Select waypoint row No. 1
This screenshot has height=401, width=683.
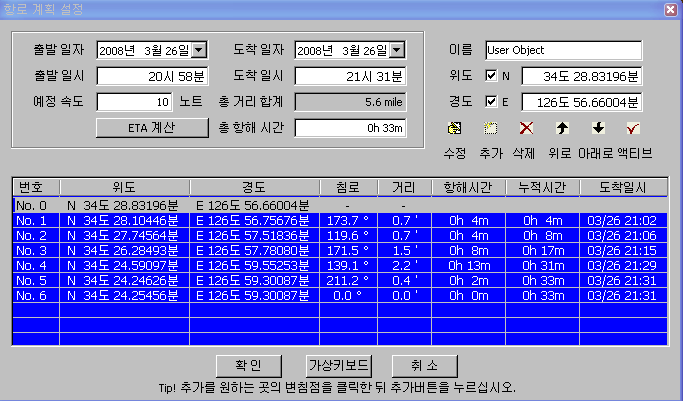340,220
